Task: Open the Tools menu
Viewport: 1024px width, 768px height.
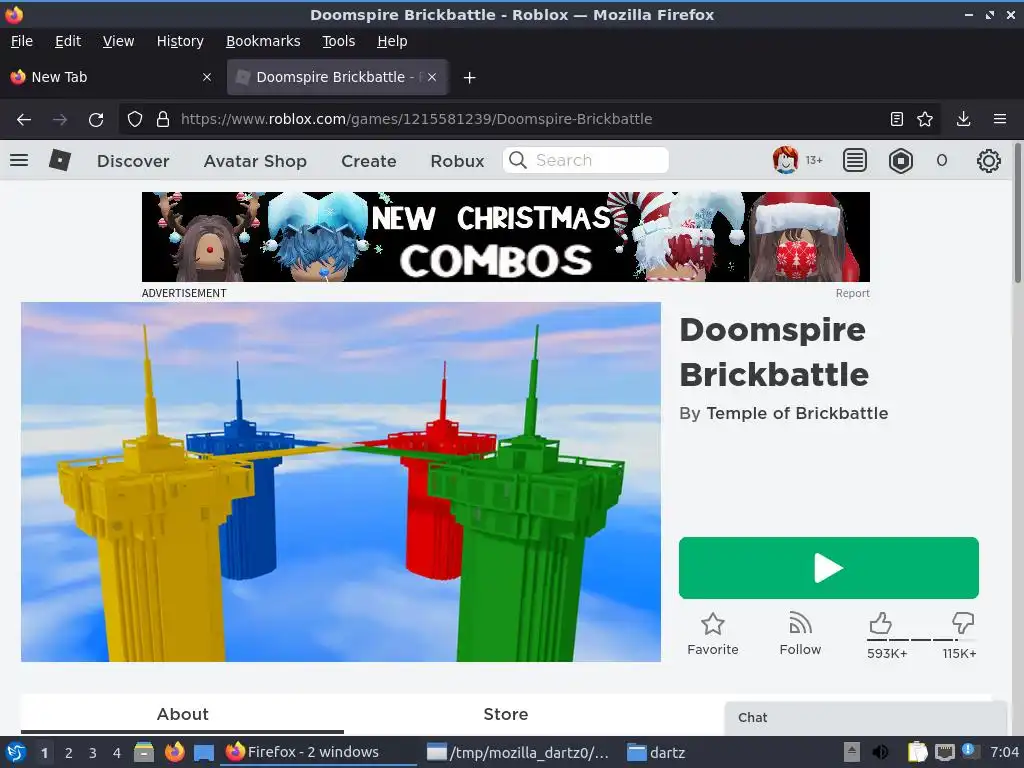Action: pyautogui.click(x=338, y=41)
